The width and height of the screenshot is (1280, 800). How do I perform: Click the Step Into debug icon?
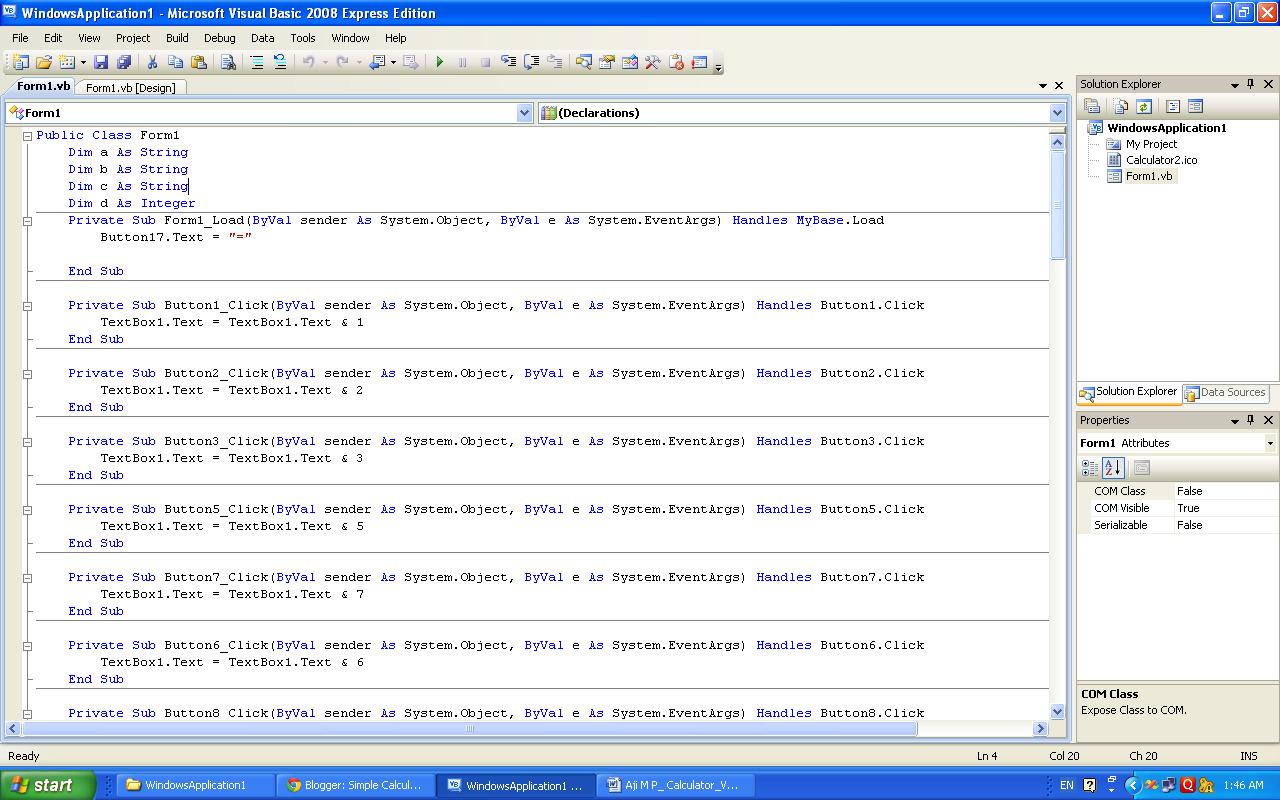click(x=508, y=62)
